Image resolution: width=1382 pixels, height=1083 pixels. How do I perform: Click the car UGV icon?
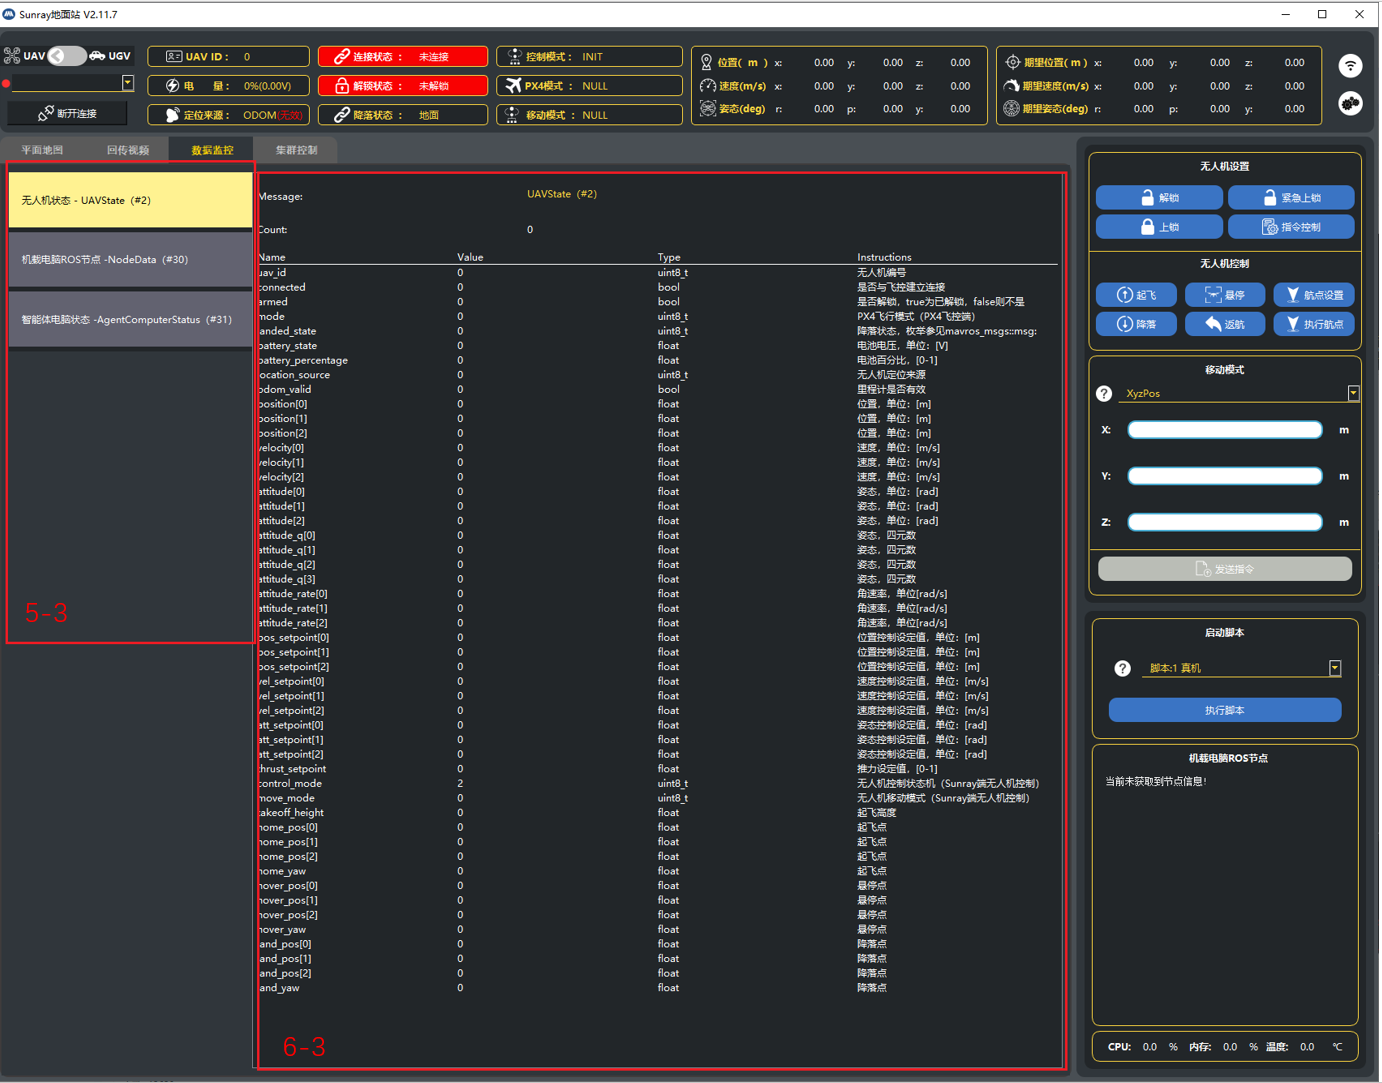click(97, 56)
